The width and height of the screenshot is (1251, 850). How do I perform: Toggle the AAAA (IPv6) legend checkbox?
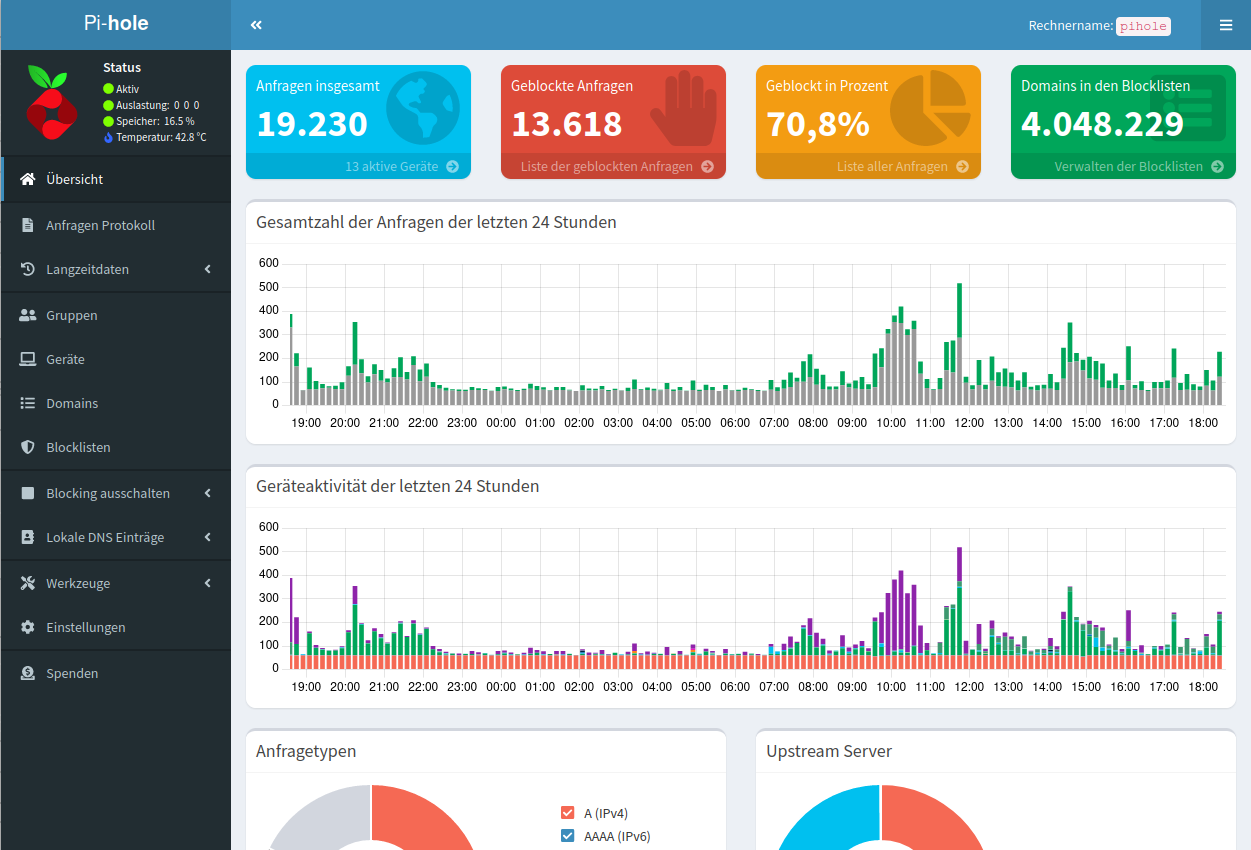[568, 836]
